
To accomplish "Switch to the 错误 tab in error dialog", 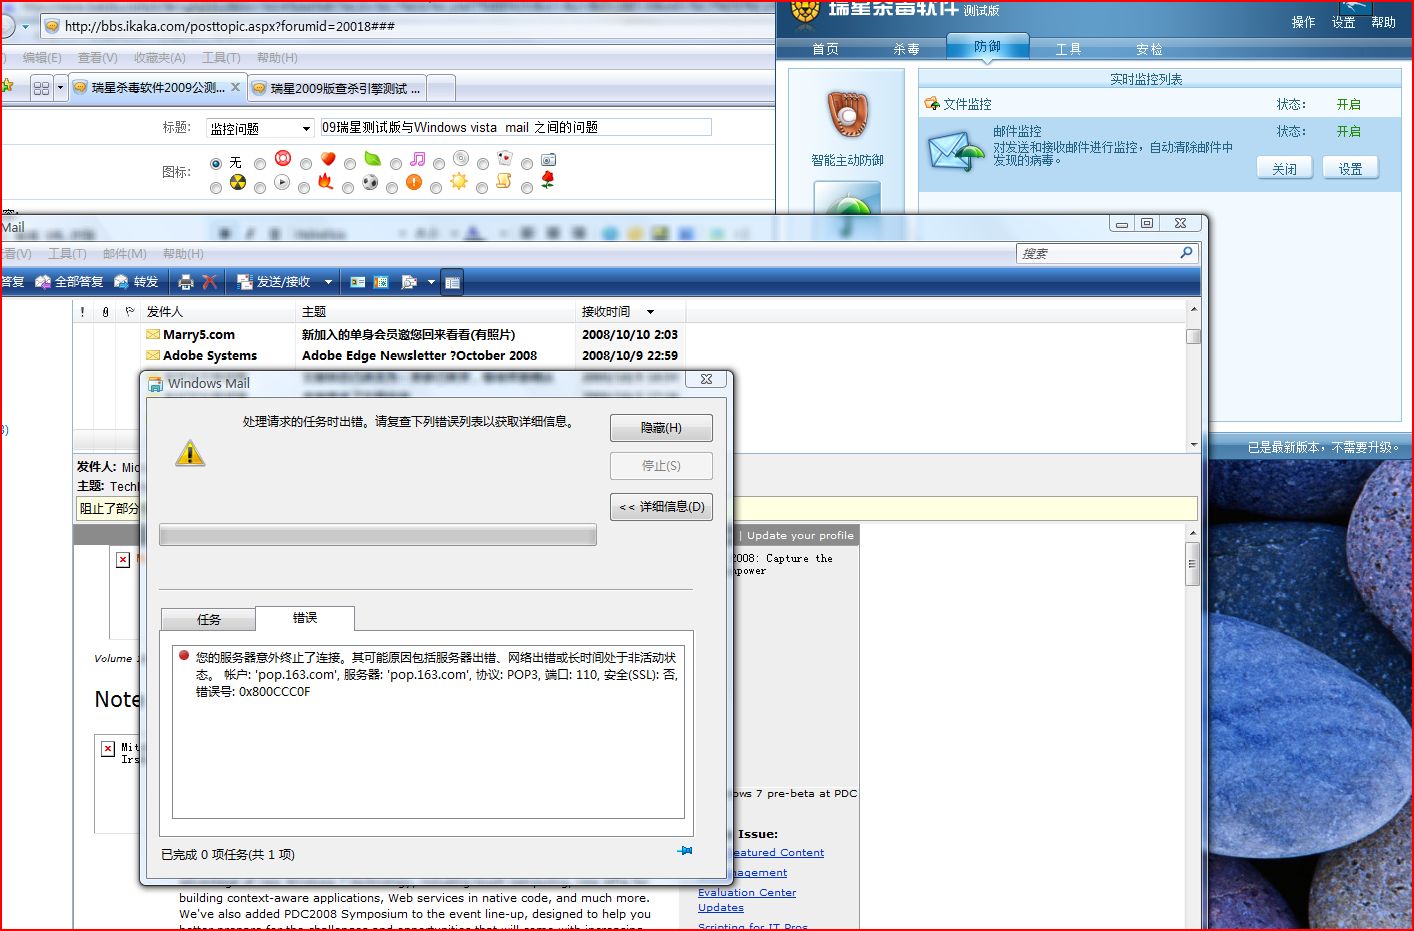I will click(x=305, y=618).
